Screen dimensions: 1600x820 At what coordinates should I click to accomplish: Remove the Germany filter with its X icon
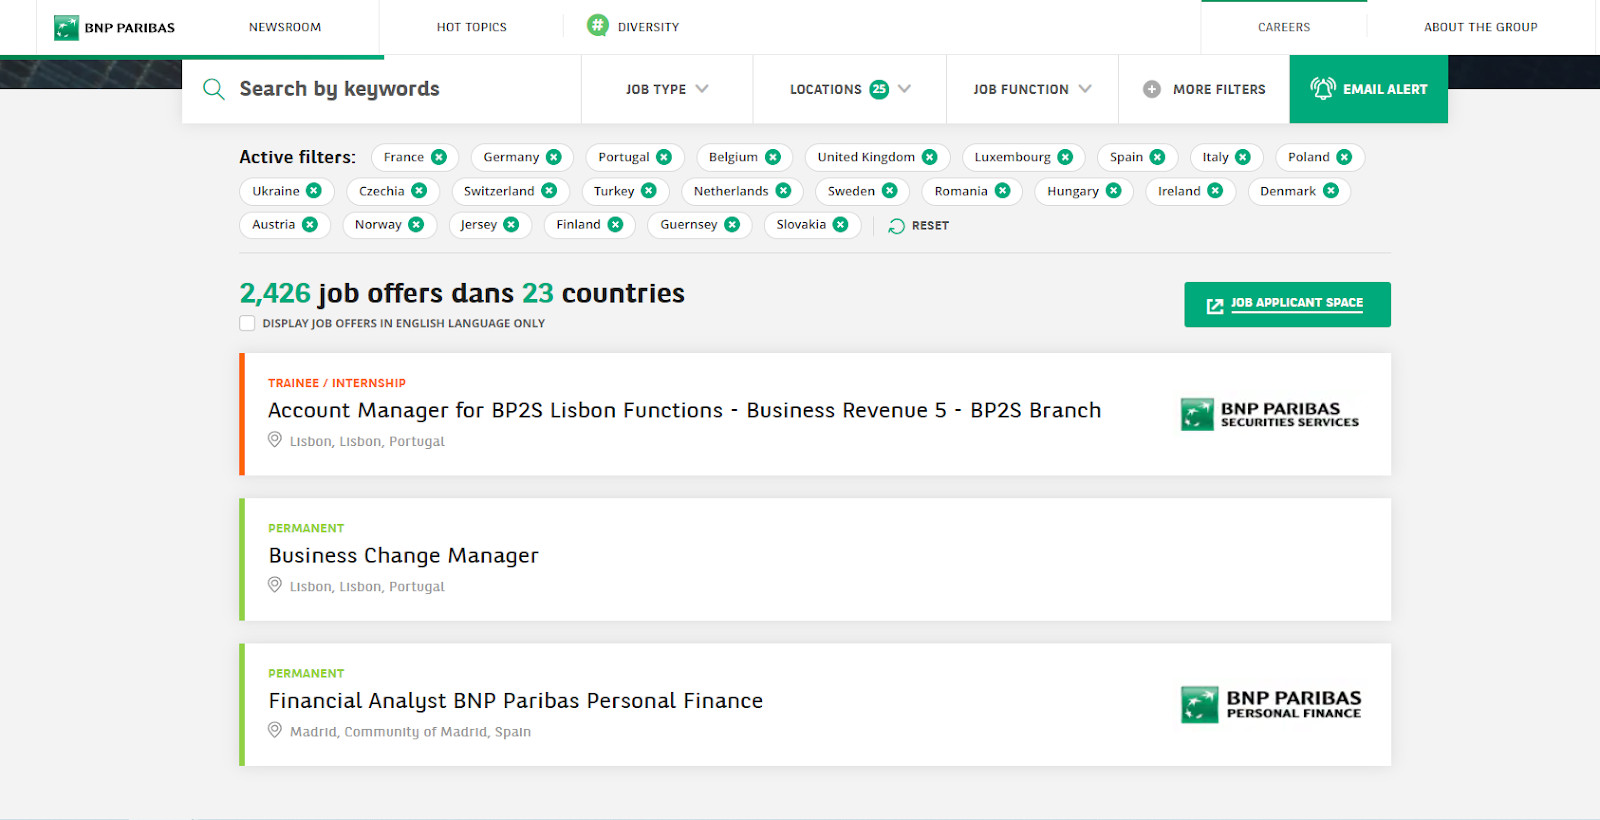554,157
